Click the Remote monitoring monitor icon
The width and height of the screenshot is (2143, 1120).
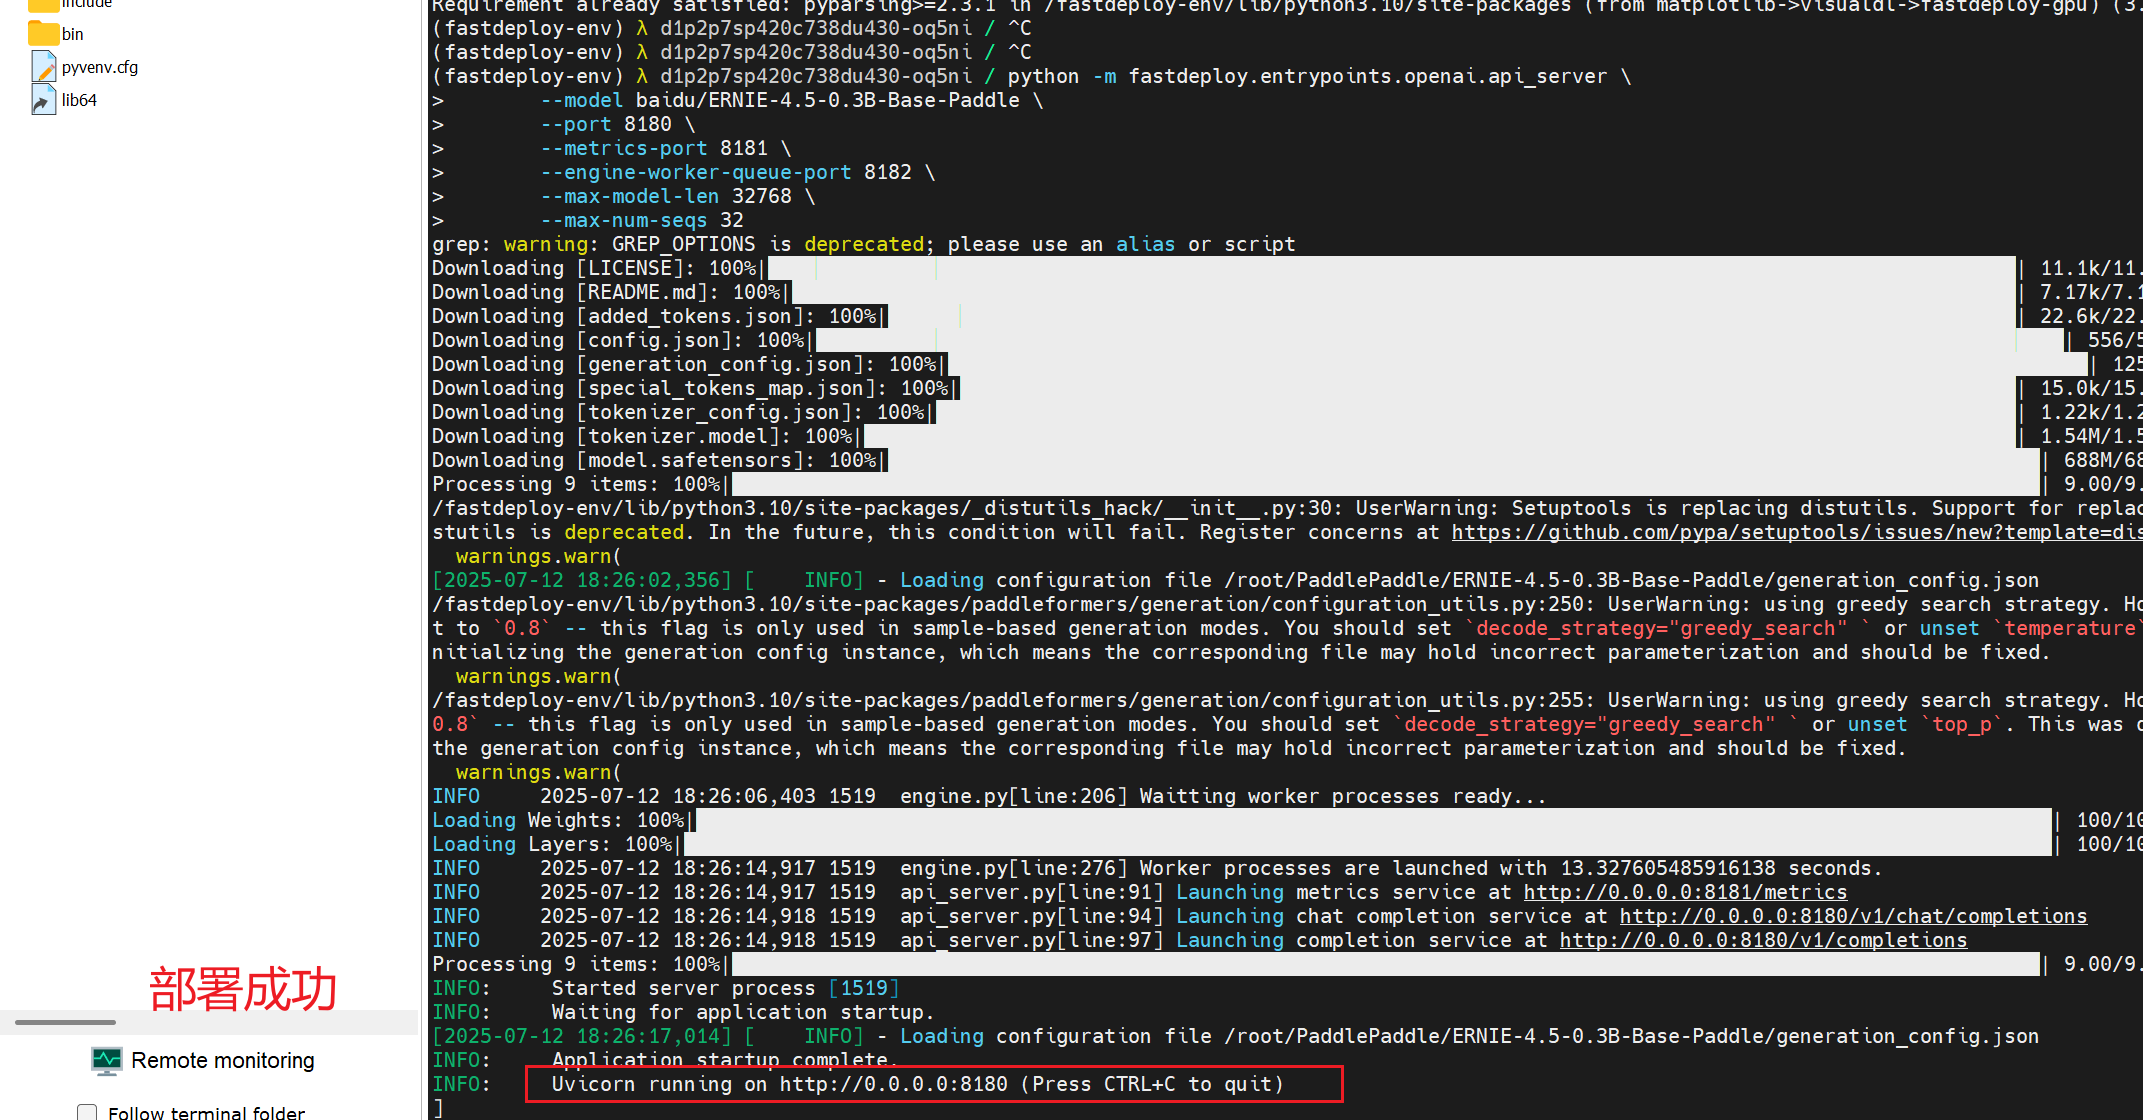pyautogui.click(x=106, y=1061)
